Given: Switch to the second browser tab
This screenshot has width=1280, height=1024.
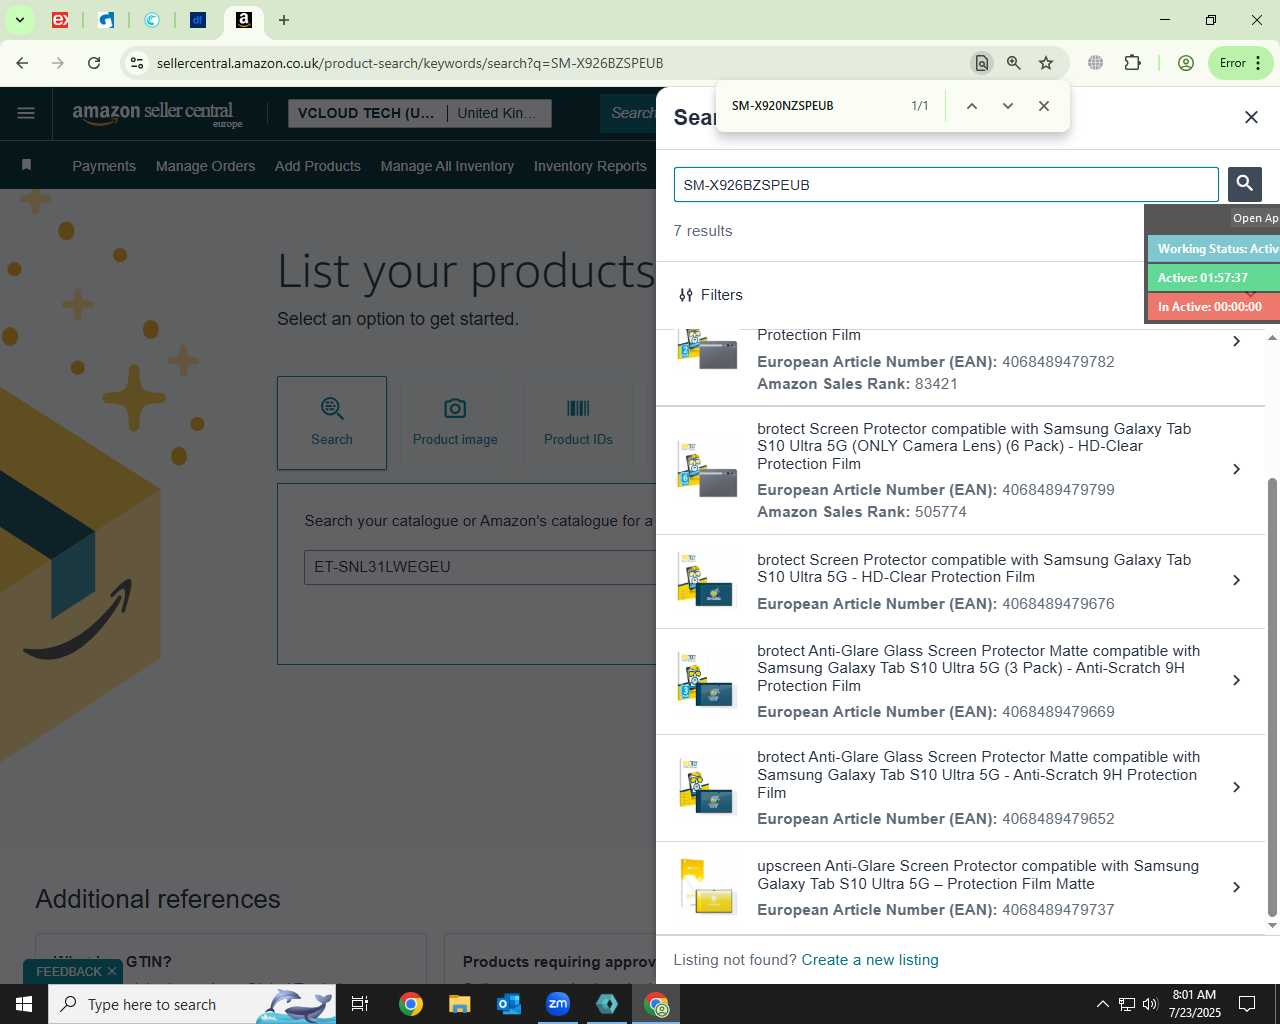Looking at the screenshot, I should pyautogui.click(x=106, y=20).
